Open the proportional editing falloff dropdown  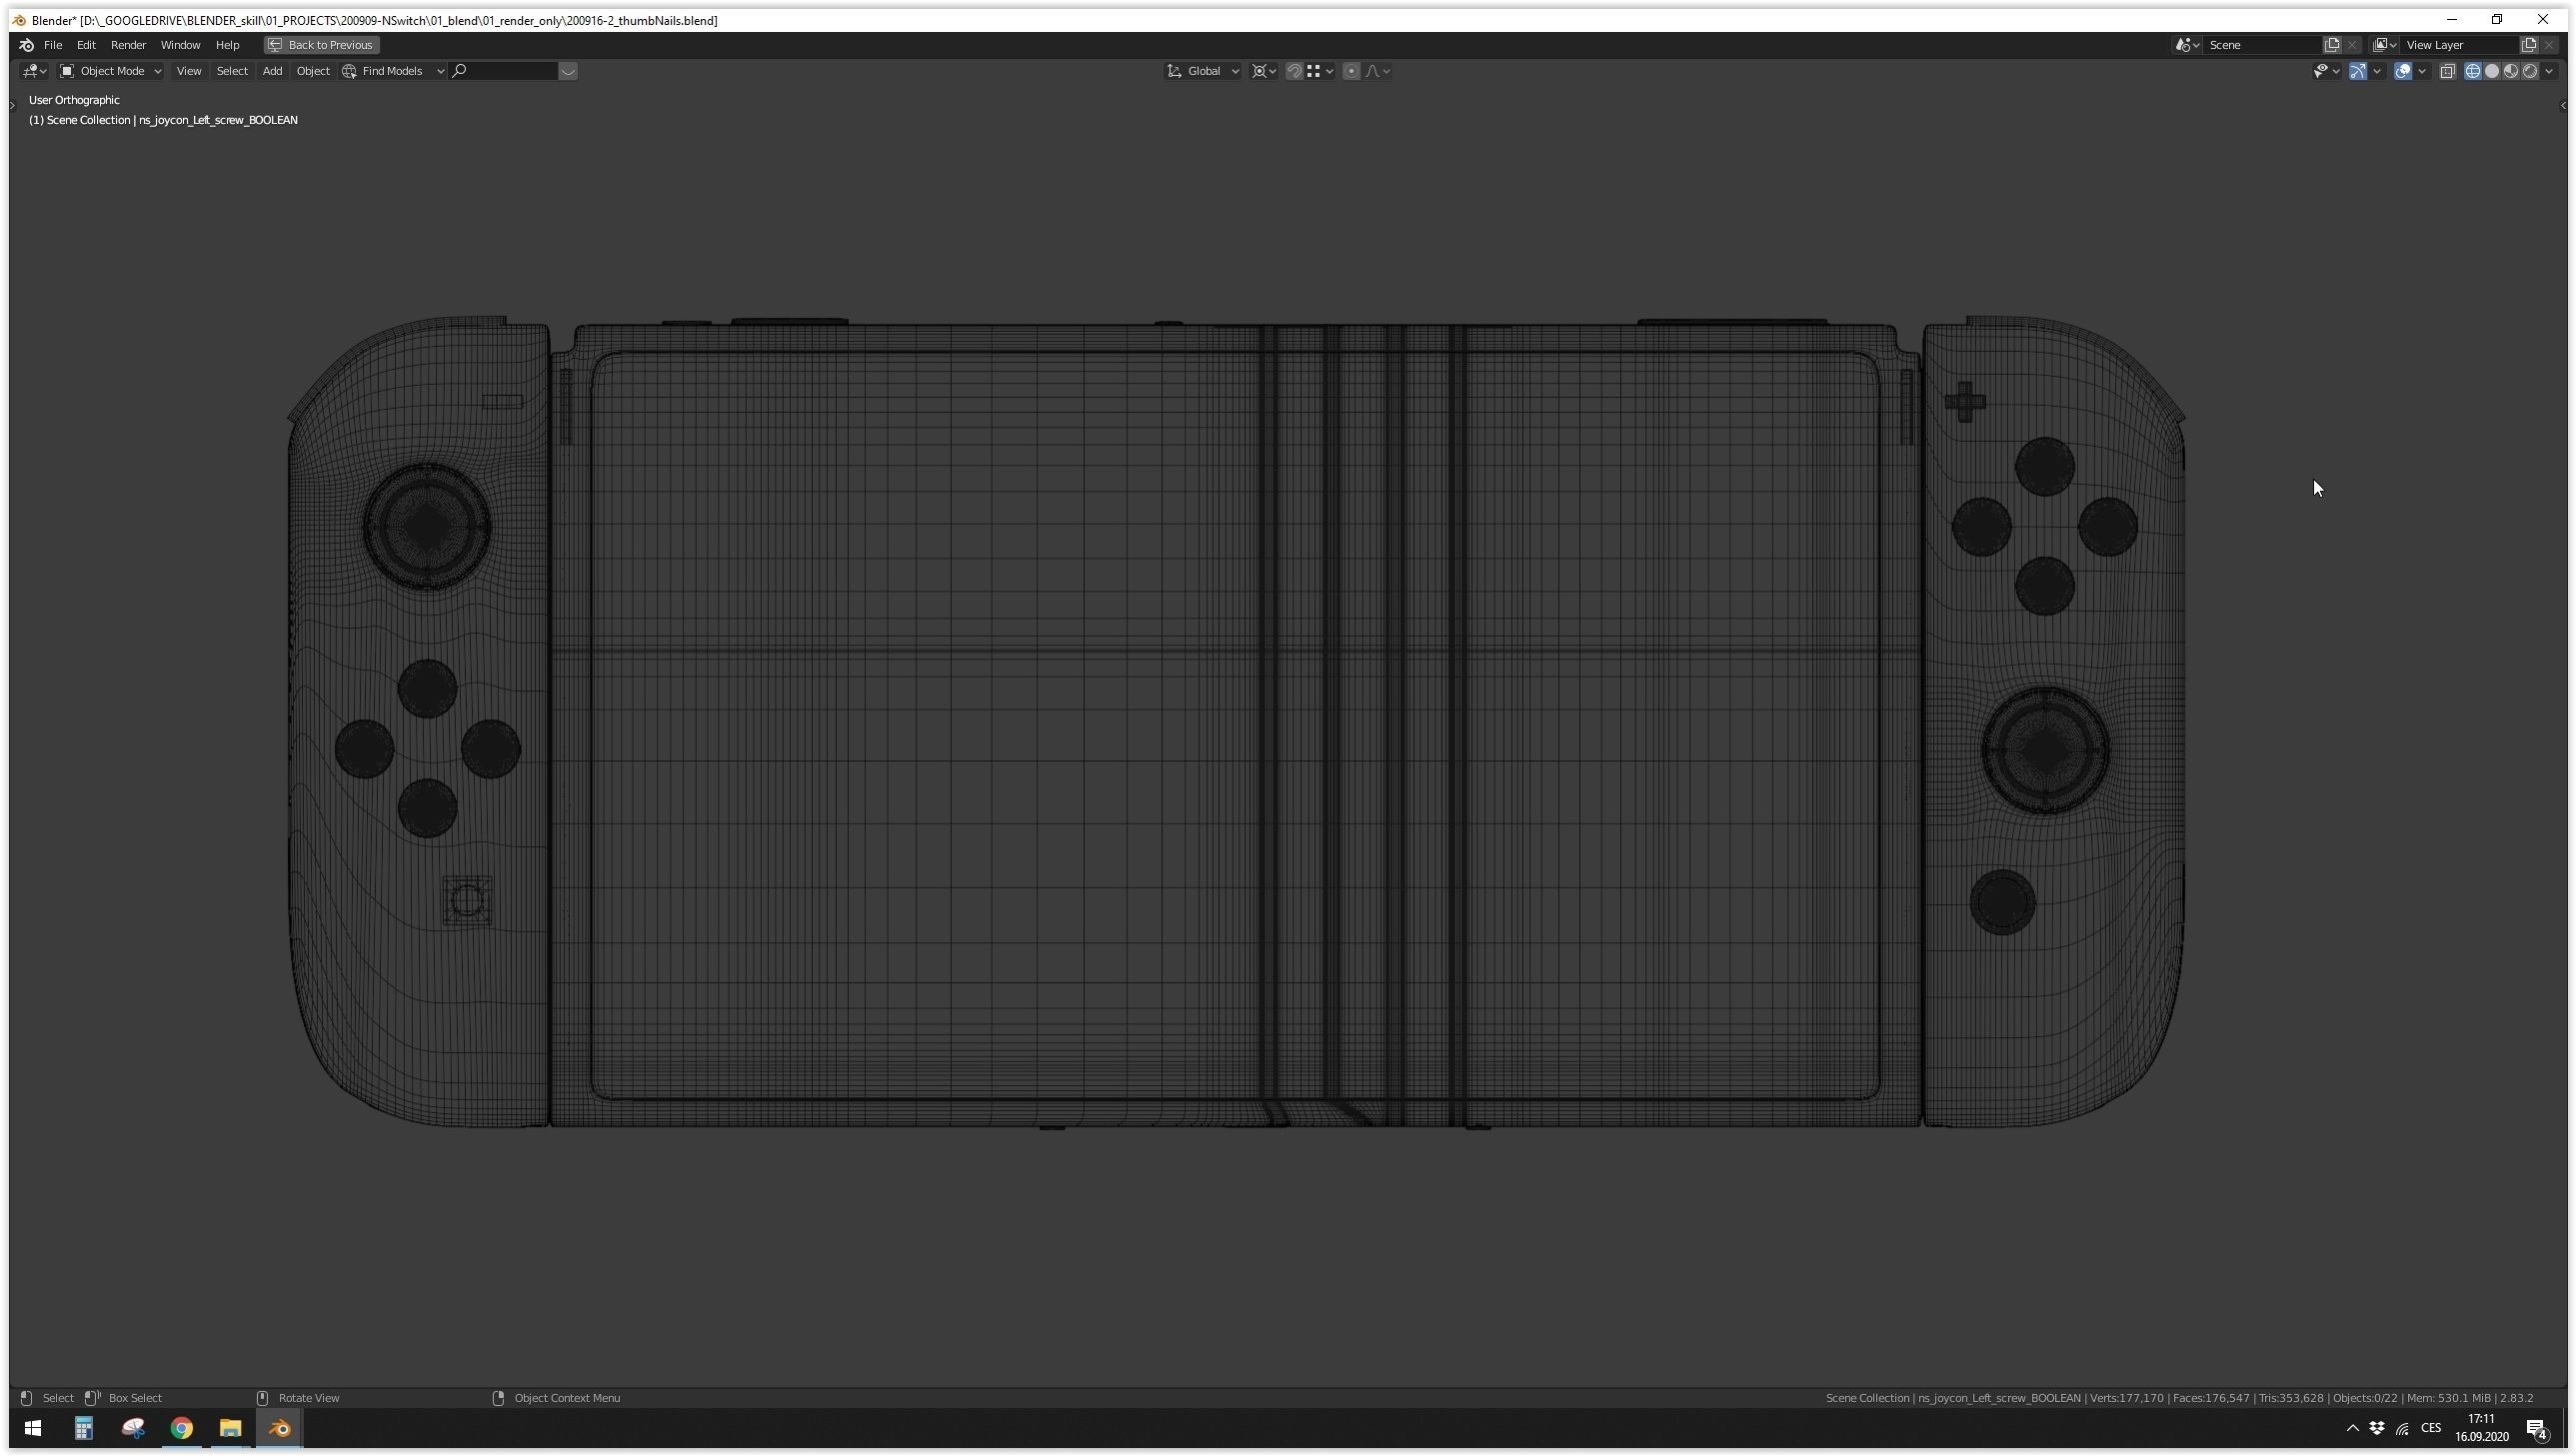tap(1378, 71)
